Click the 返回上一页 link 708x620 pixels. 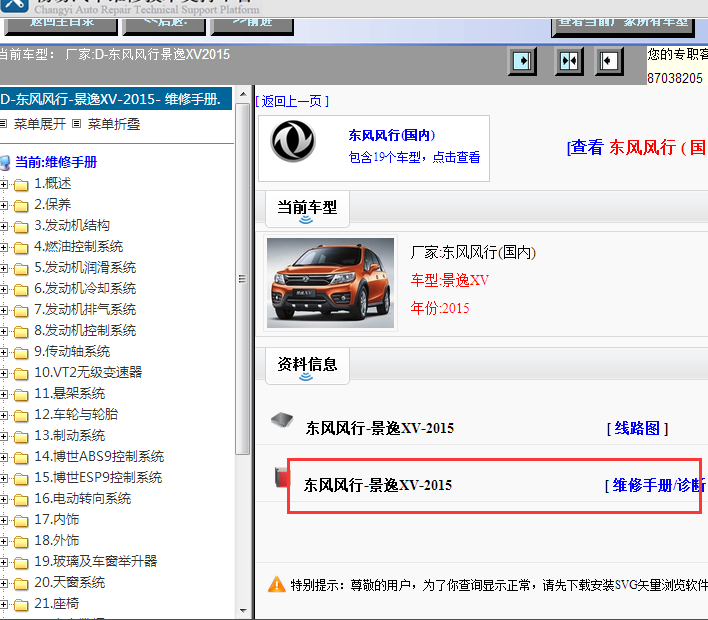[293, 101]
